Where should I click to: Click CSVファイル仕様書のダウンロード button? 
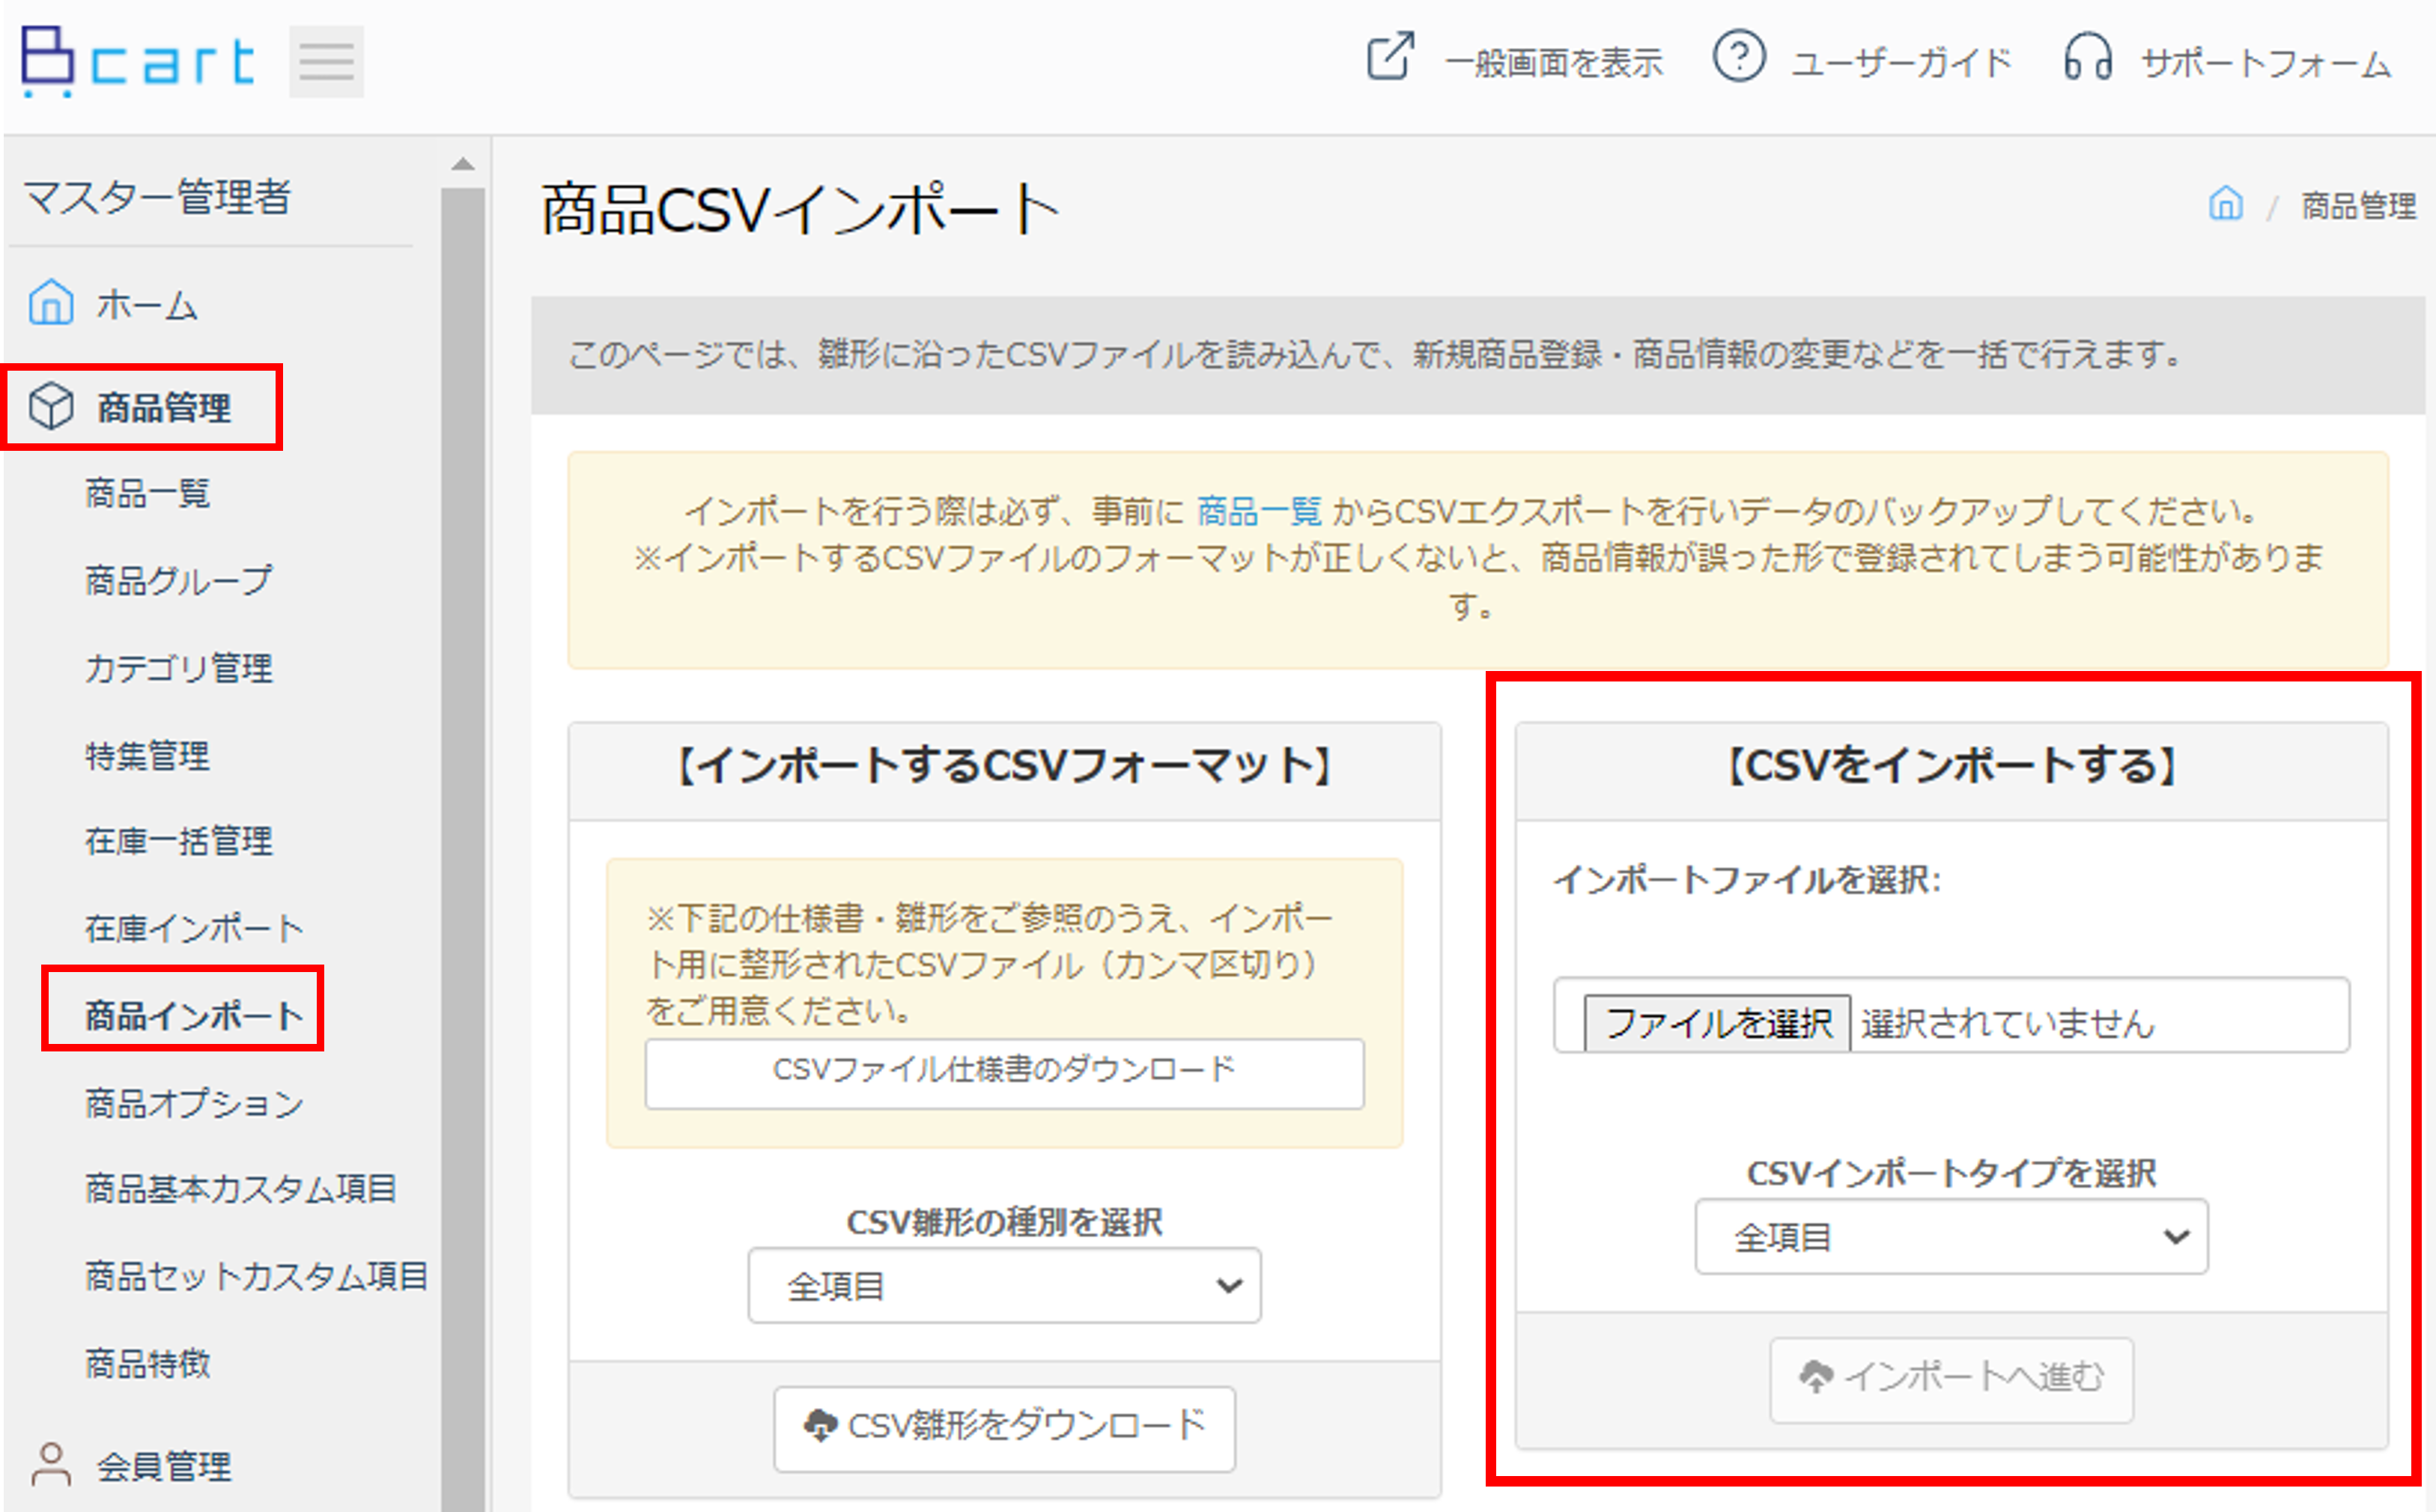point(1004,1073)
